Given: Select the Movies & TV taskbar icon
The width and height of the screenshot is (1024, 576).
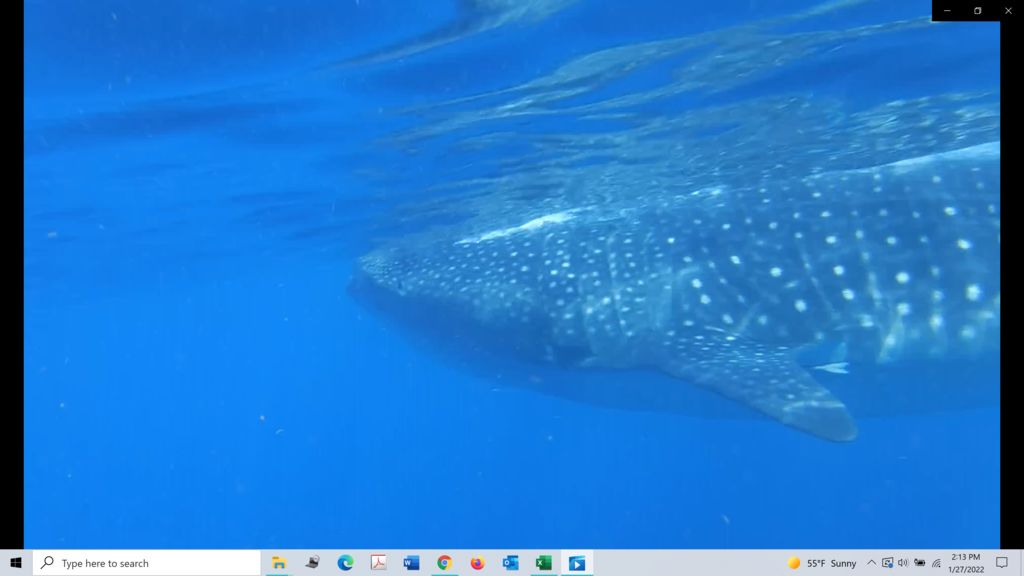Looking at the screenshot, I should [x=577, y=563].
